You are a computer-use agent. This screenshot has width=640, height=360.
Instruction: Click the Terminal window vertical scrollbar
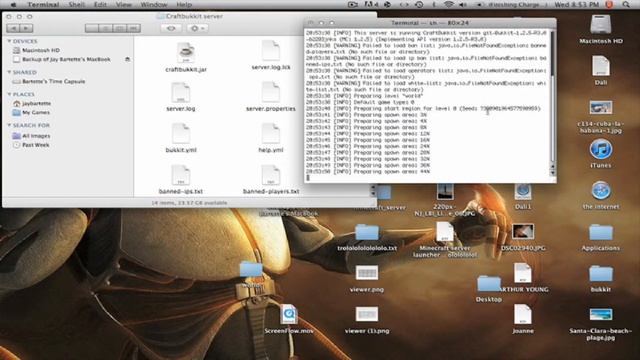click(x=553, y=96)
